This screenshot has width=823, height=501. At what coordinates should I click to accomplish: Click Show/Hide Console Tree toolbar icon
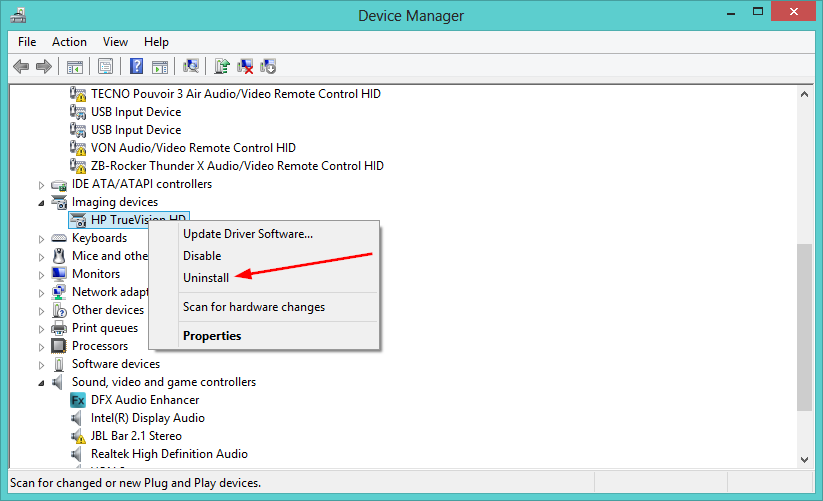75,67
